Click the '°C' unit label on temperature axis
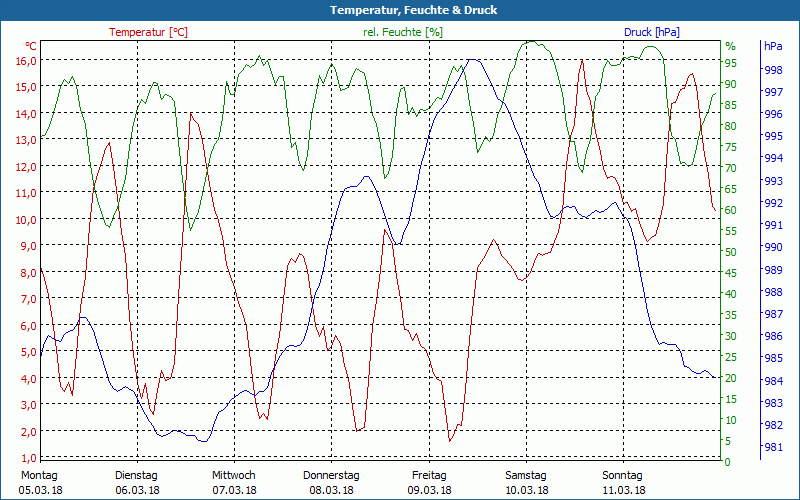The image size is (800, 500). [31, 46]
